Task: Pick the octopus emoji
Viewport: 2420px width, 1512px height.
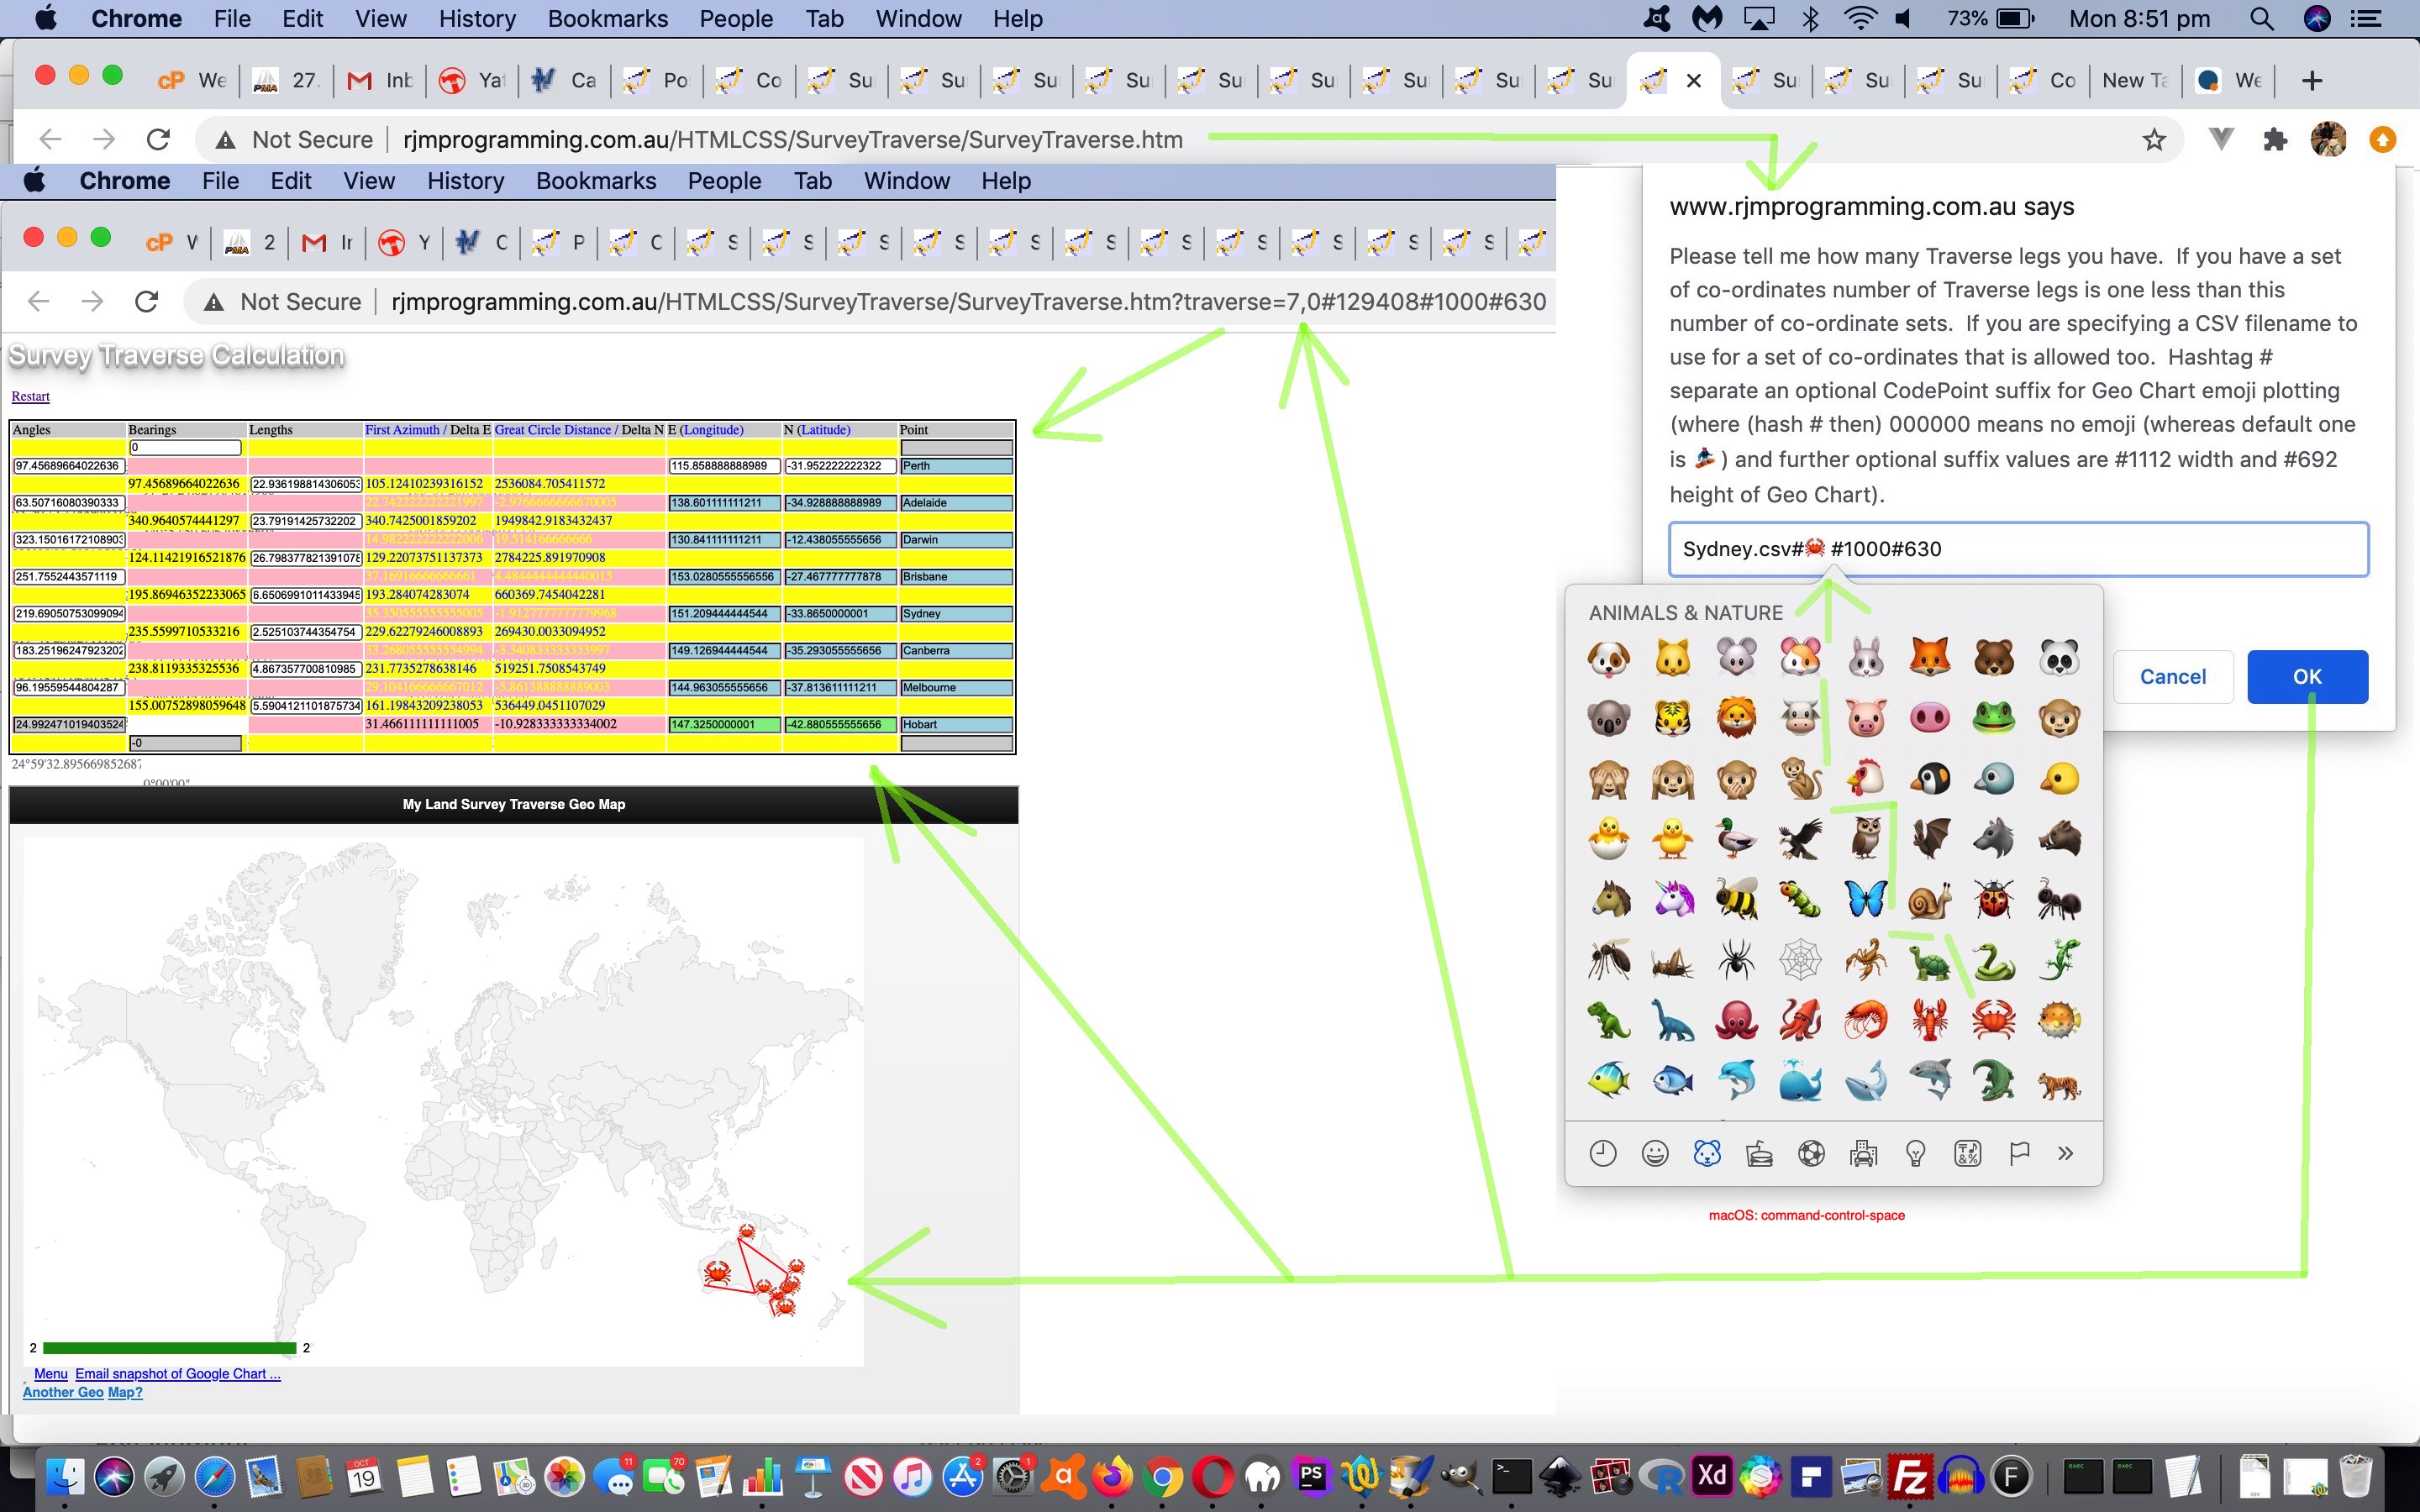Action: tap(1736, 1020)
